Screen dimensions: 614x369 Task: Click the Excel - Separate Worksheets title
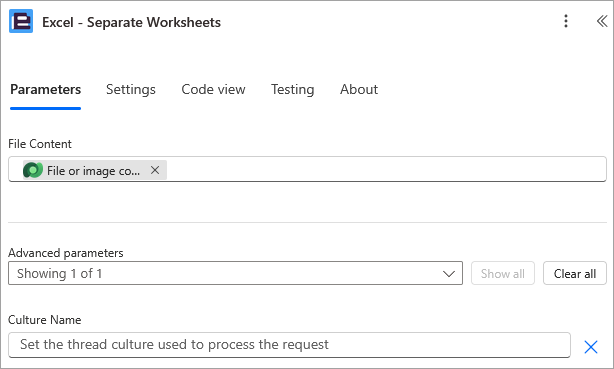(x=132, y=22)
